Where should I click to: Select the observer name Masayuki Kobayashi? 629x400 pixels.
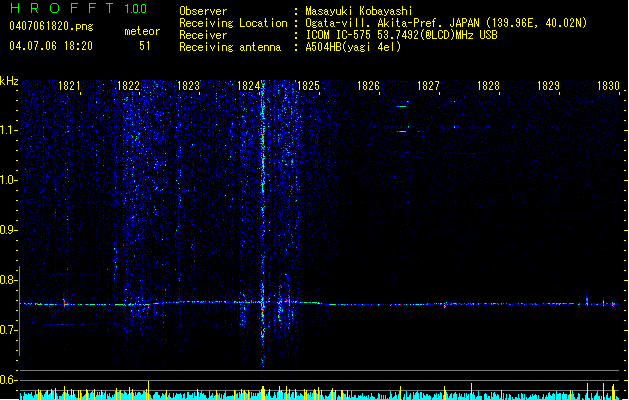coord(359,11)
